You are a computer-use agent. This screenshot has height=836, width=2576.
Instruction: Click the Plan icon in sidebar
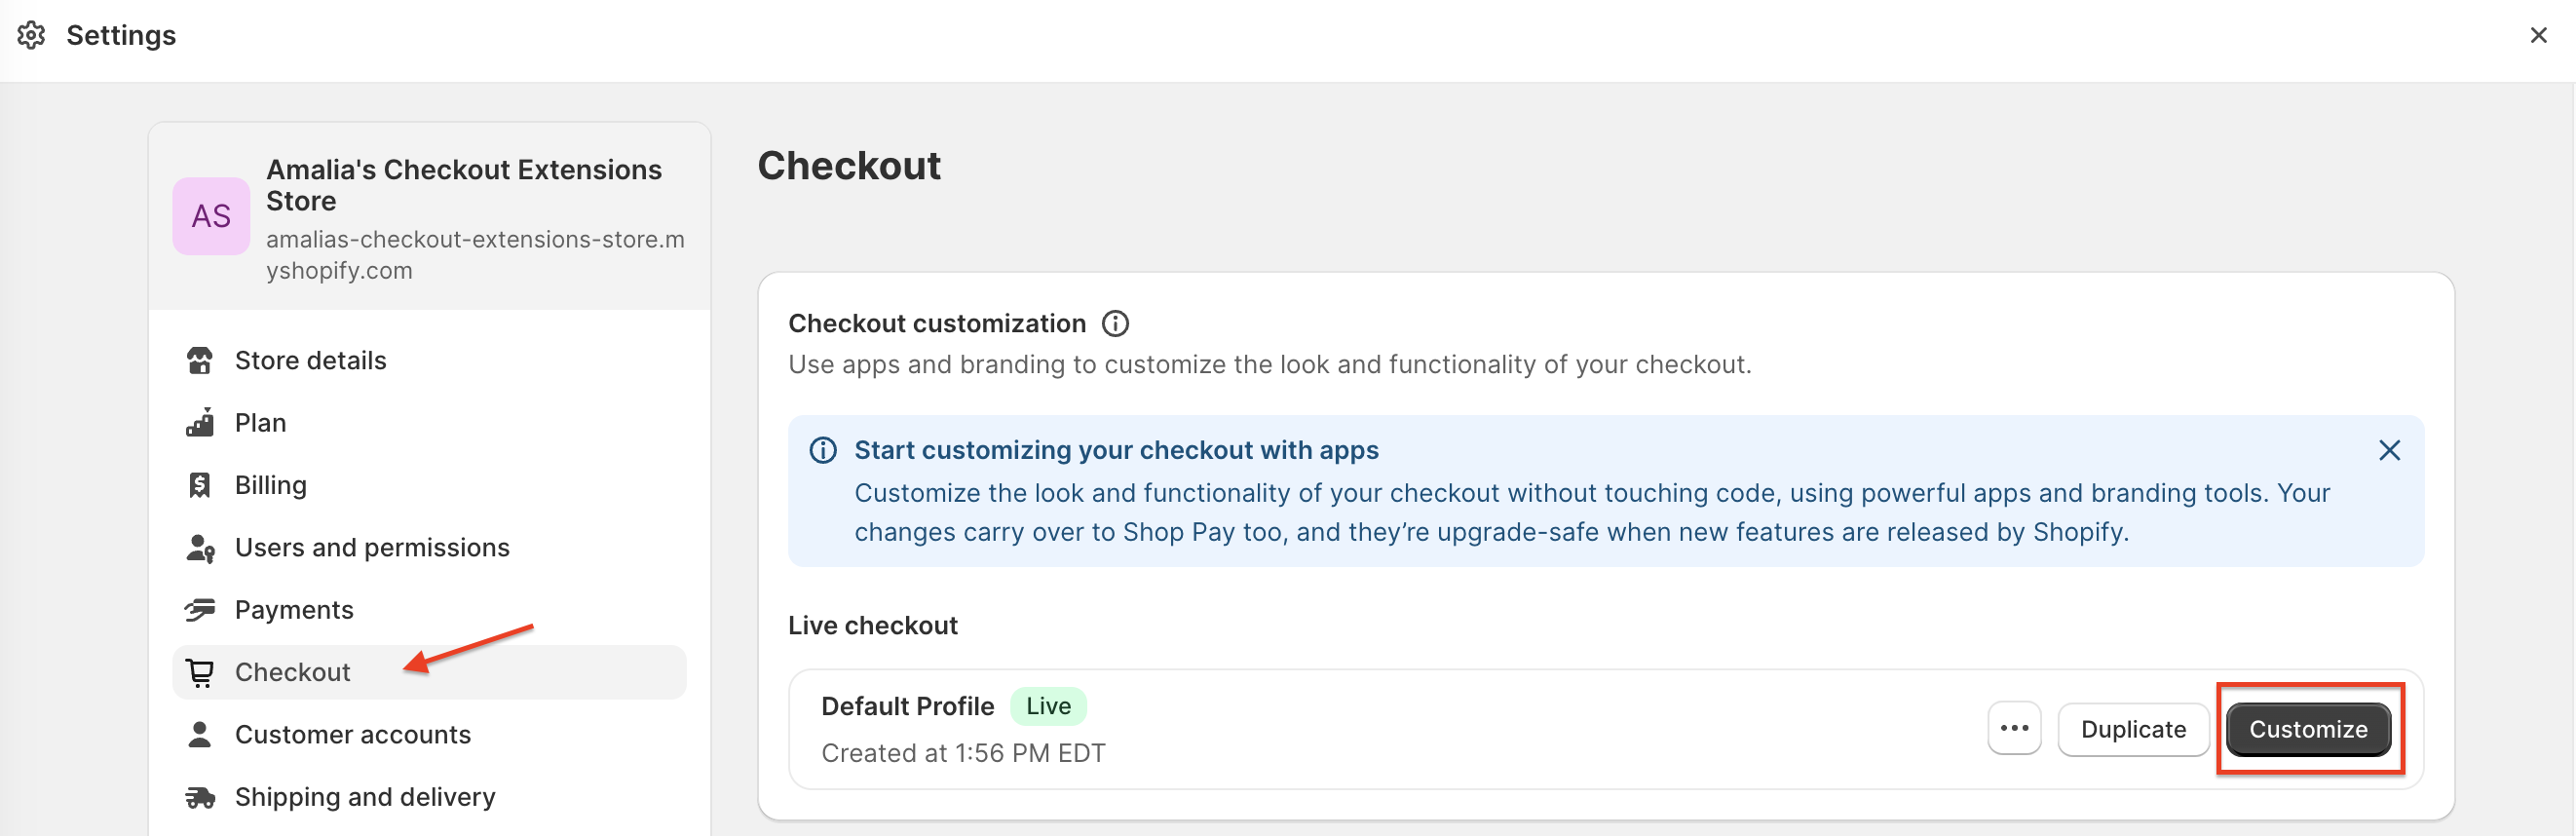pyautogui.click(x=200, y=423)
